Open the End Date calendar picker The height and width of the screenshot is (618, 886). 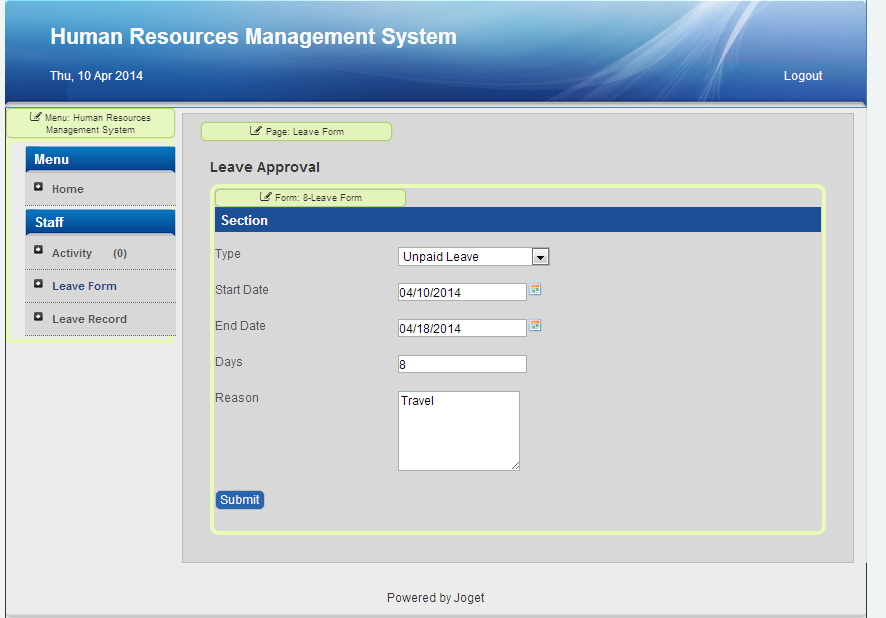click(x=535, y=325)
